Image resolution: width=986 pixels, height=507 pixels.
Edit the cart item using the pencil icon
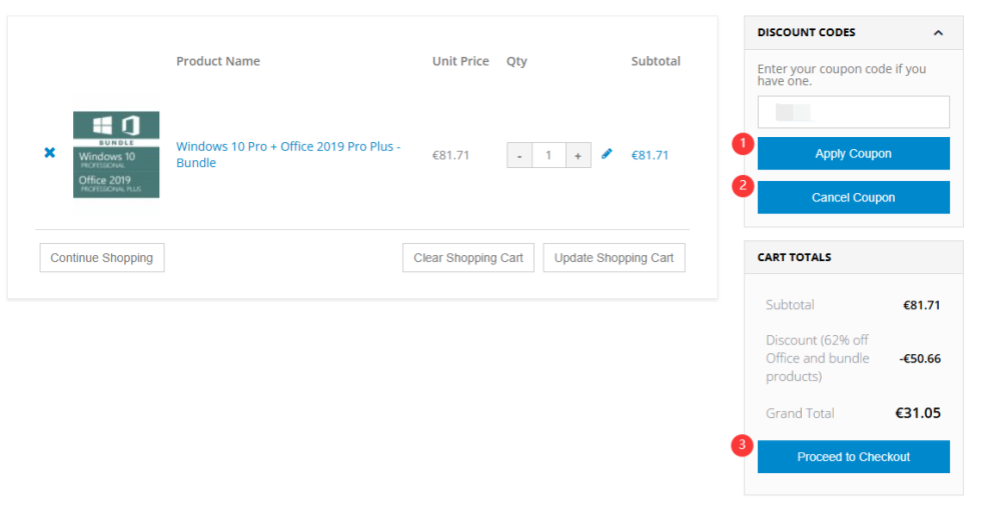click(606, 153)
